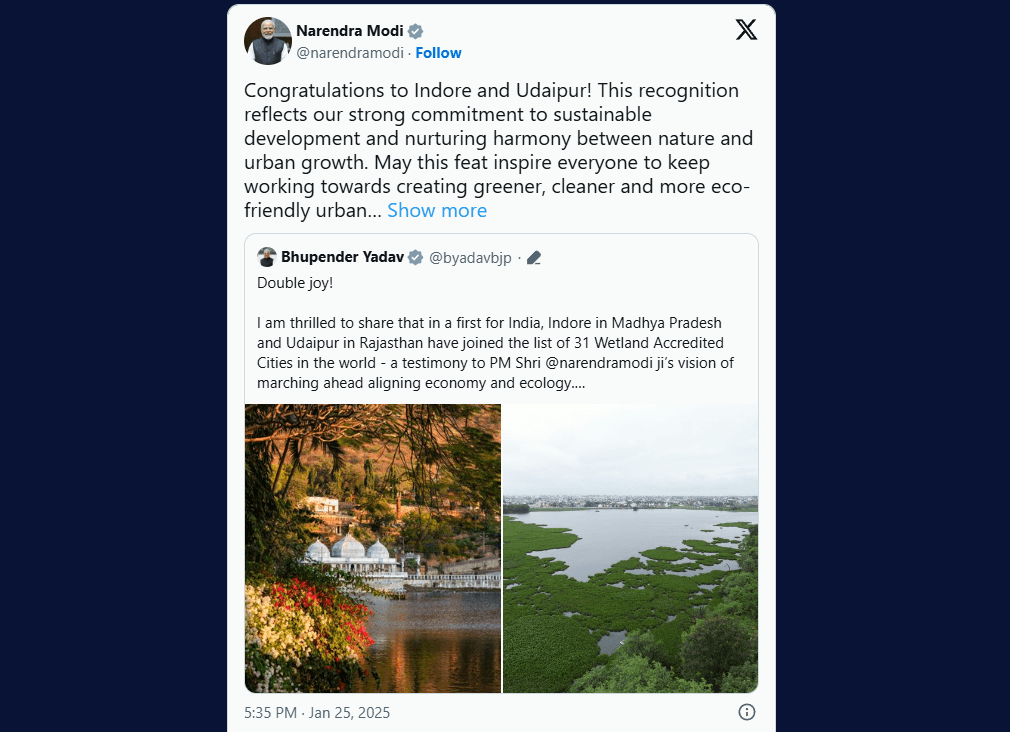
Task: Click the @byadavbjp handle
Action: 470,258
